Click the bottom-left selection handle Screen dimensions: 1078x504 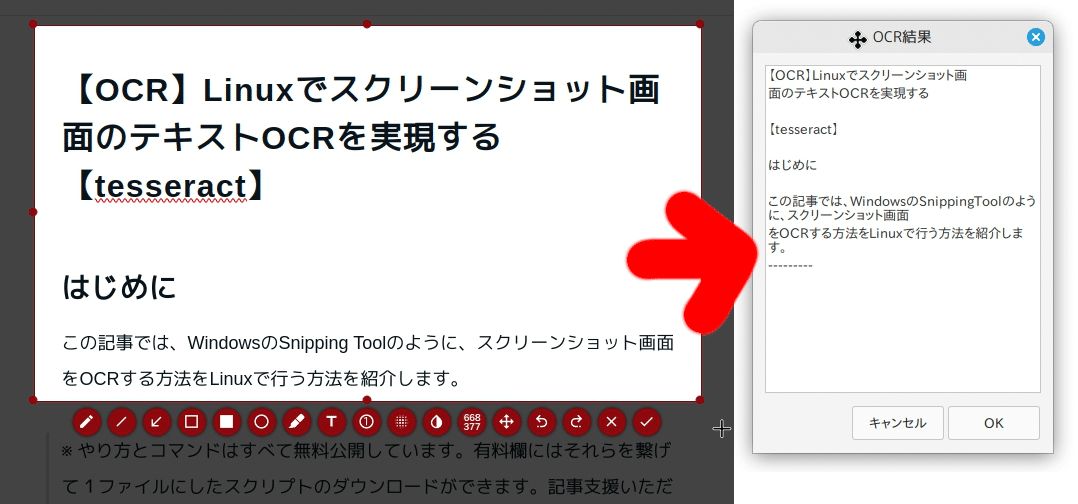pyautogui.click(x=33, y=399)
